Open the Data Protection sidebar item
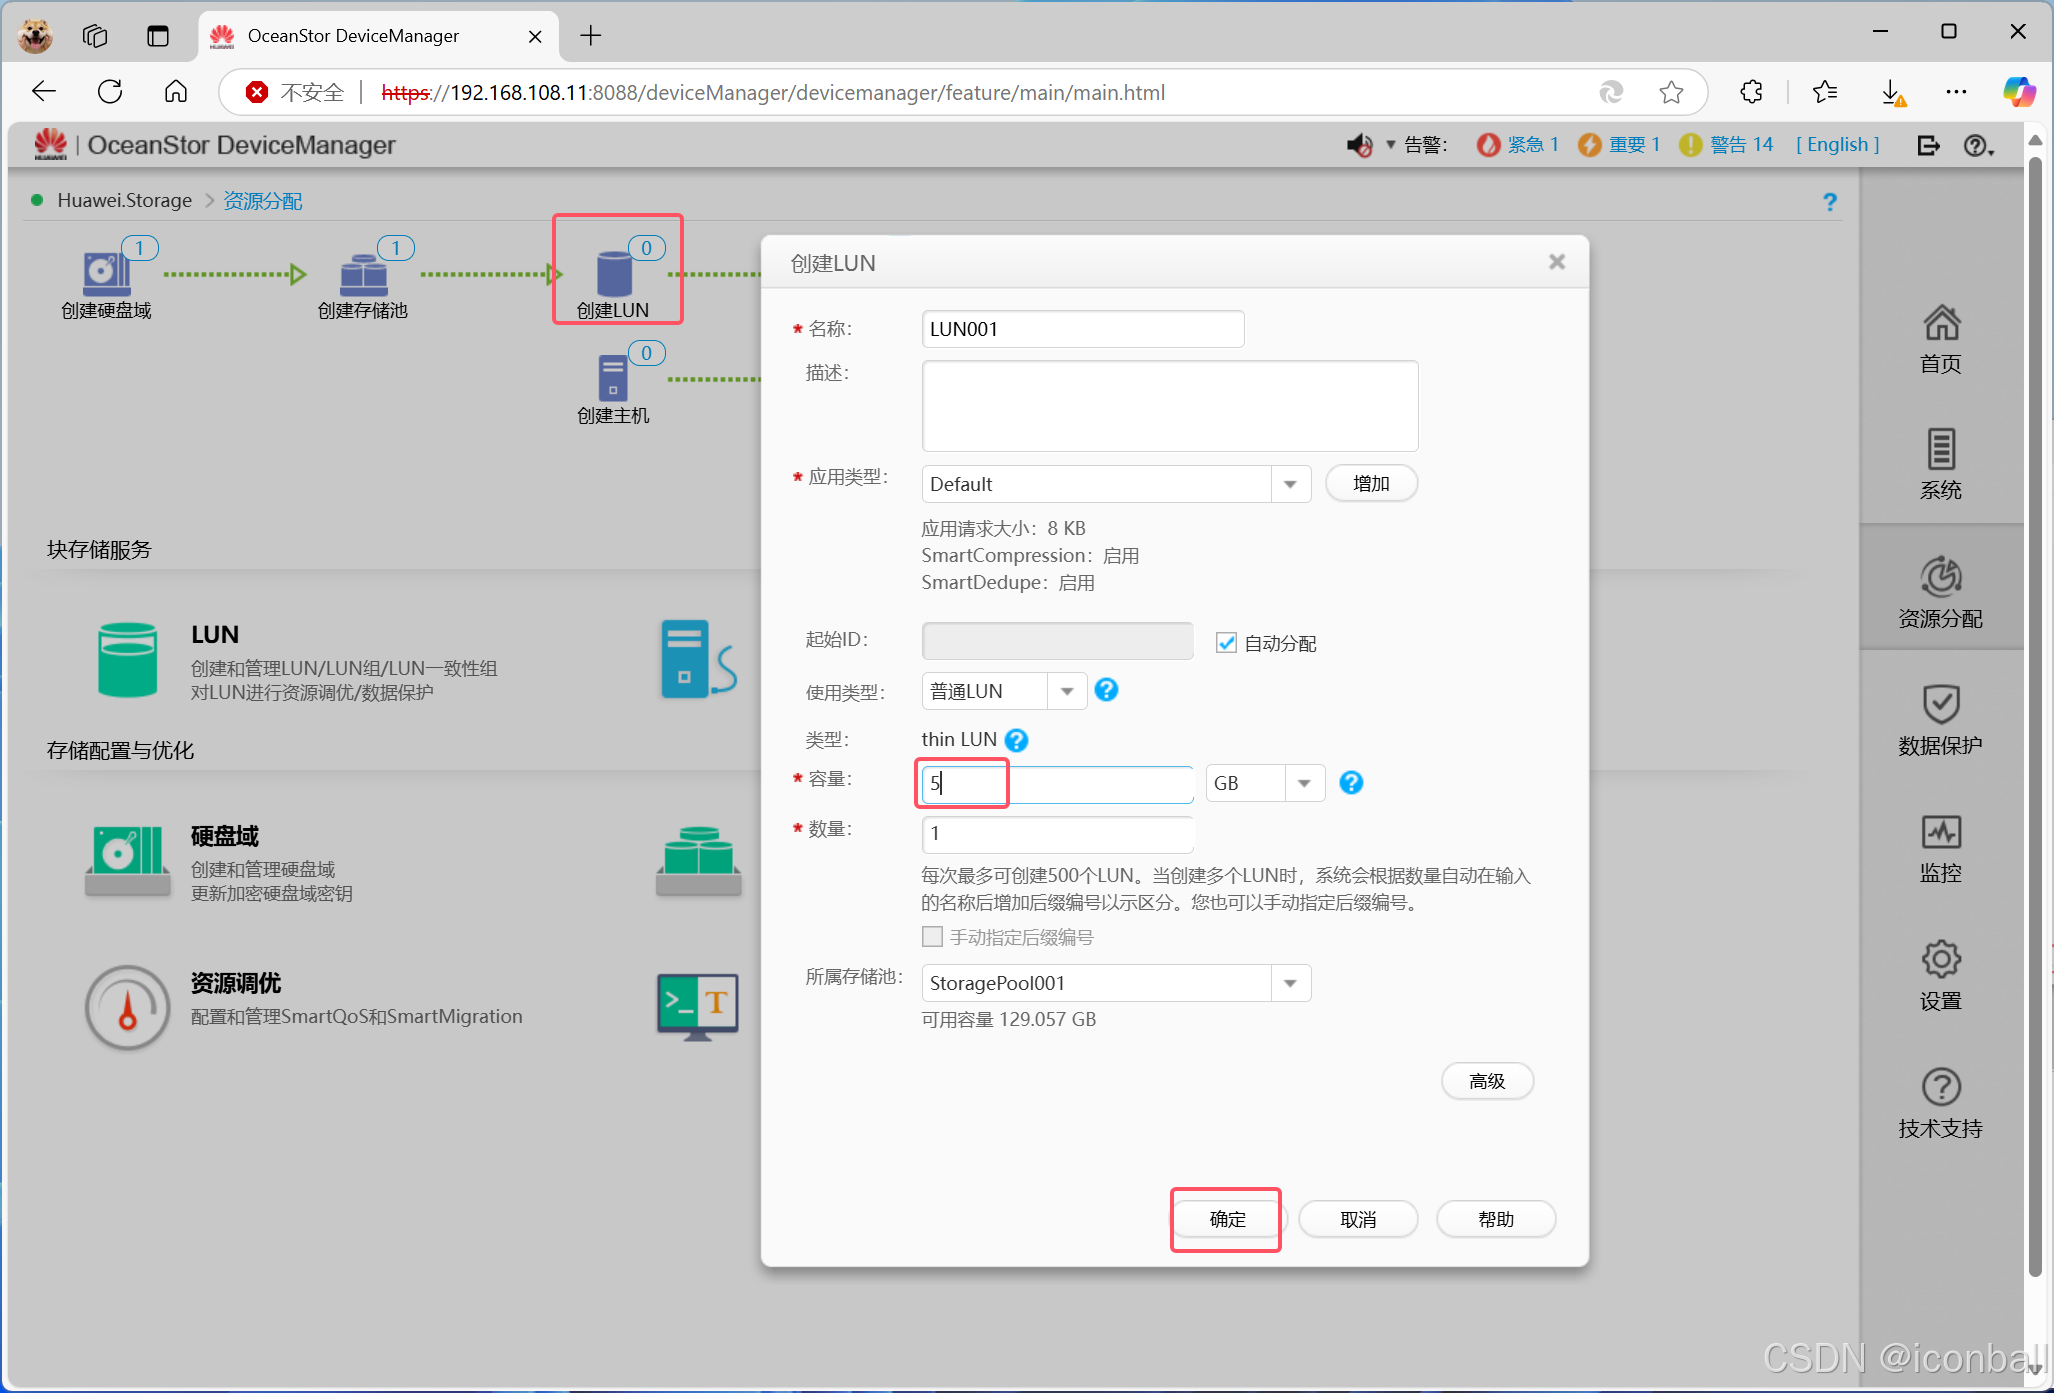 1940,720
